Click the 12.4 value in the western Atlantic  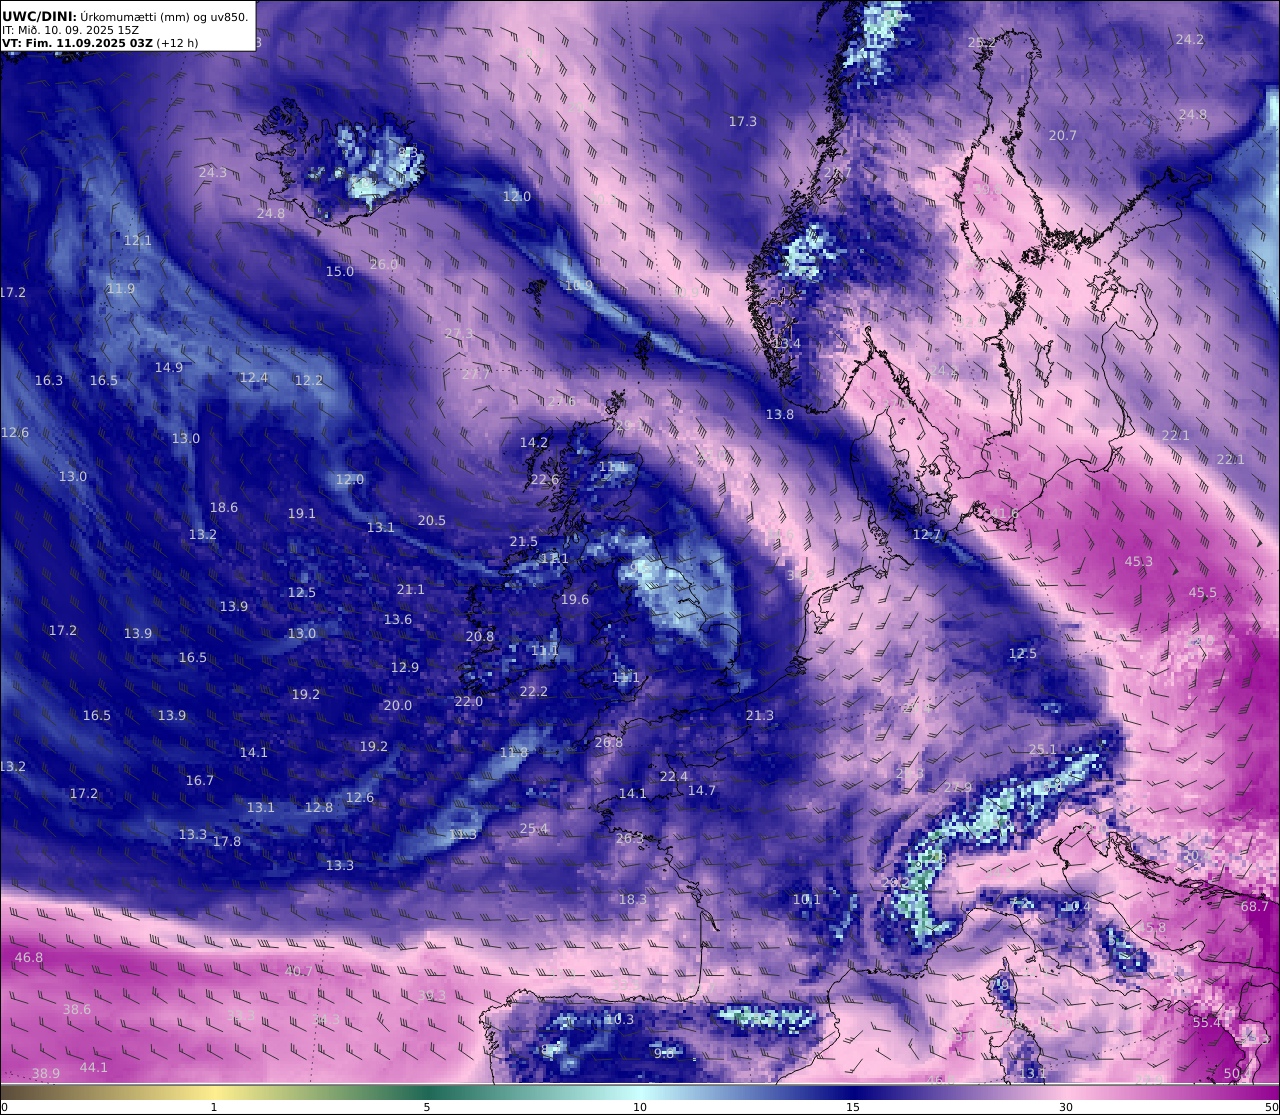(255, 378)
